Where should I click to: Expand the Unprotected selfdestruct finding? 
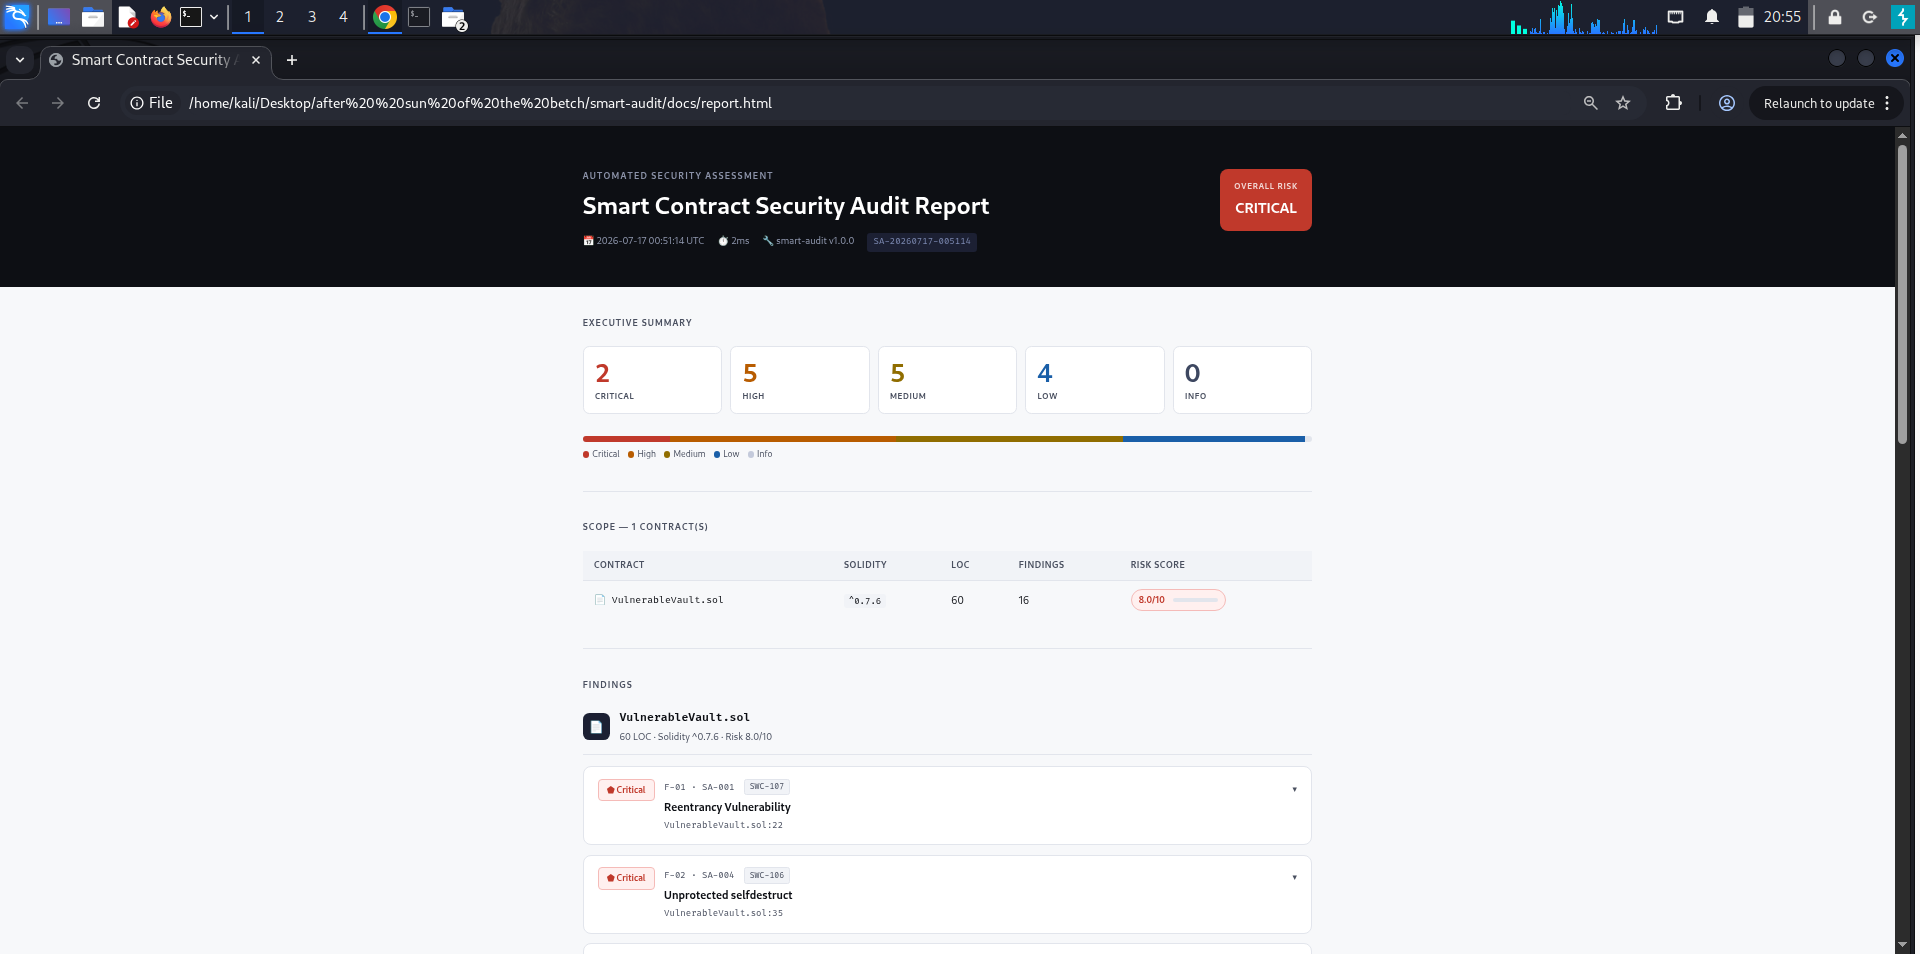pos(947,894)
